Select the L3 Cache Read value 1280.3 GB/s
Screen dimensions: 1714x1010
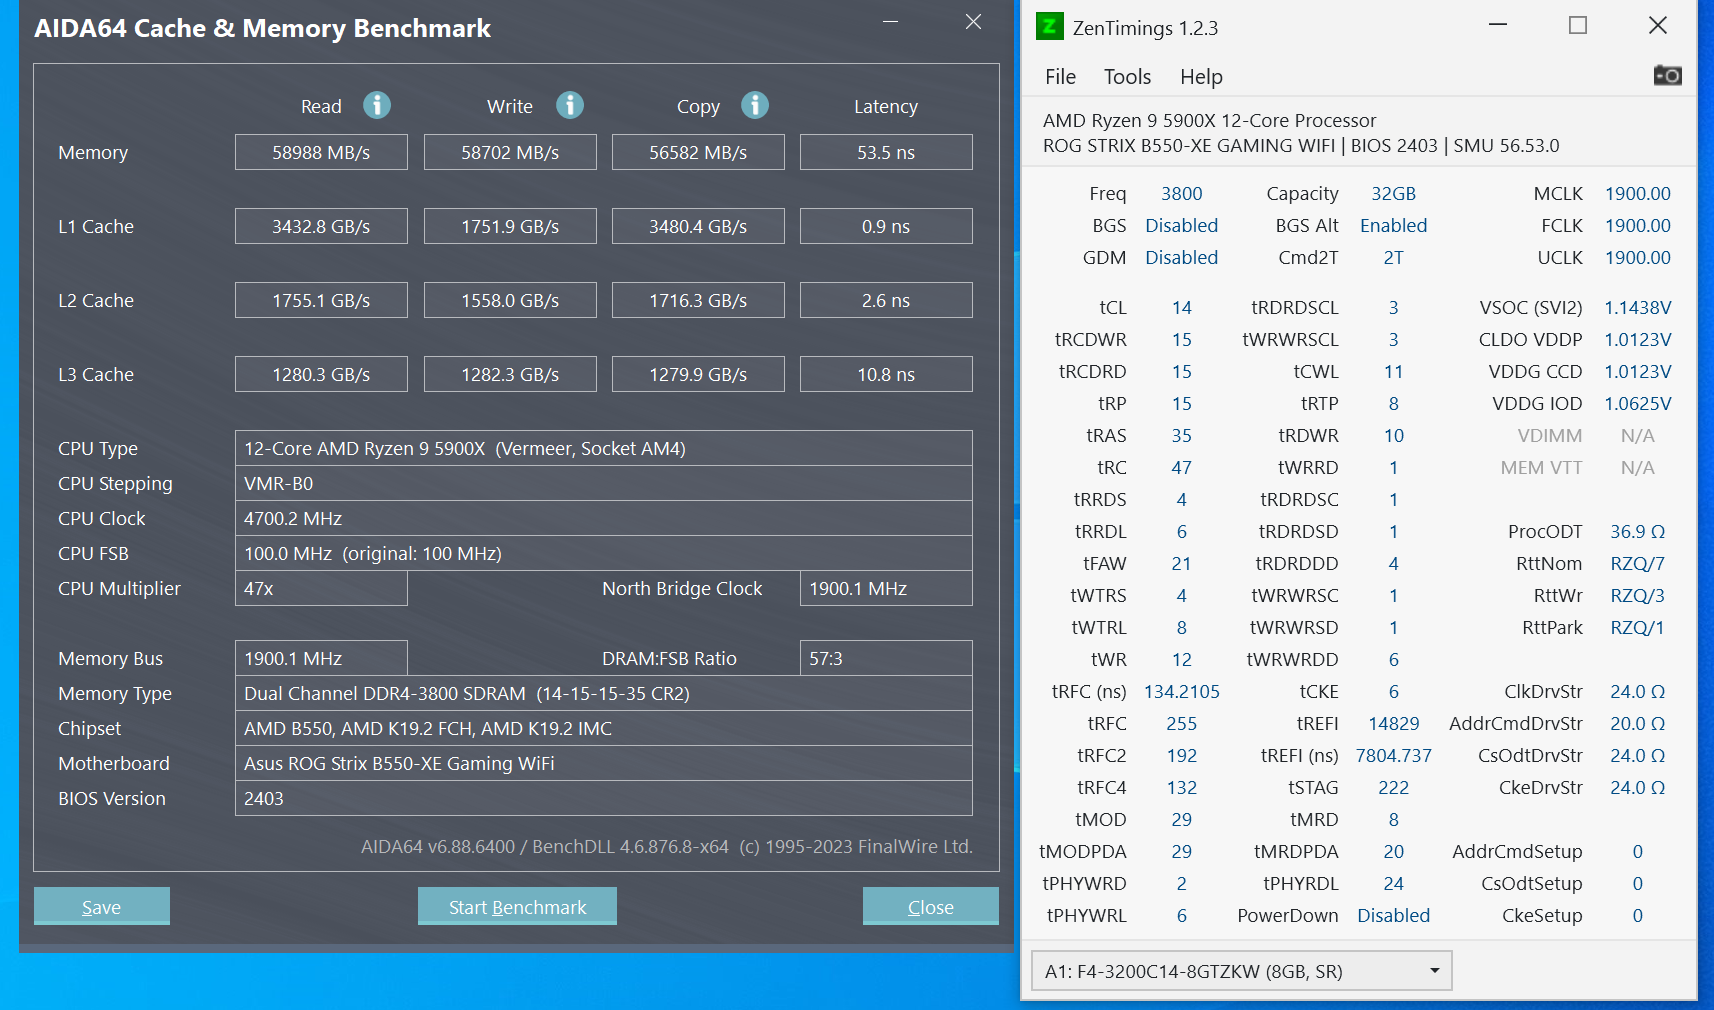(321, 374)
